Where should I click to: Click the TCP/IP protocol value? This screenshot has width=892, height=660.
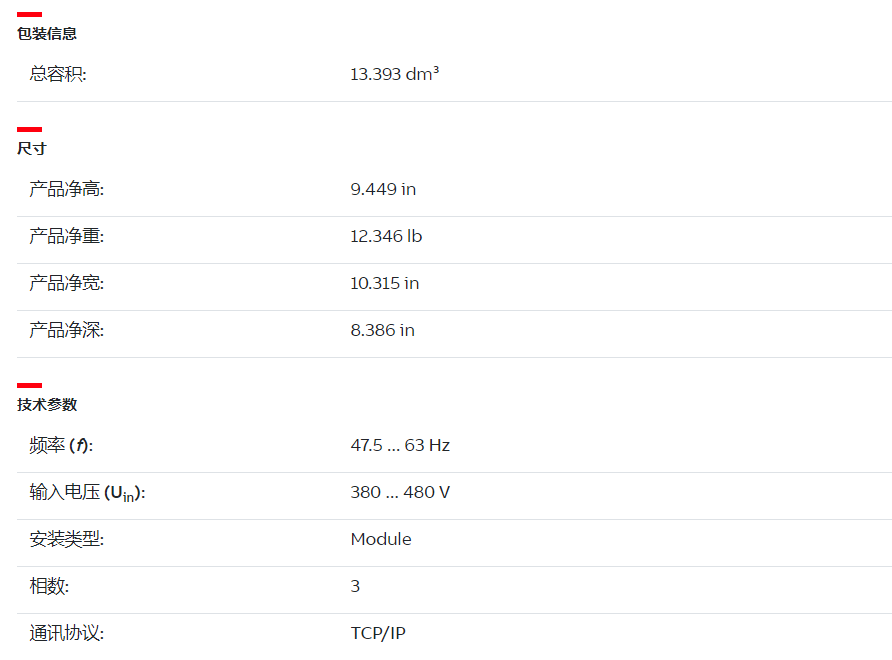click(378, 633)
